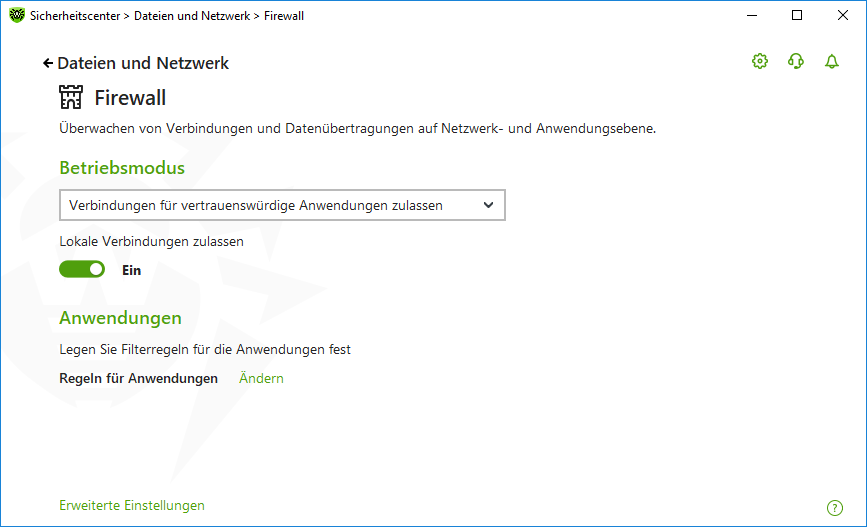Click the support headset icon
867x527 pixels.
796,61
